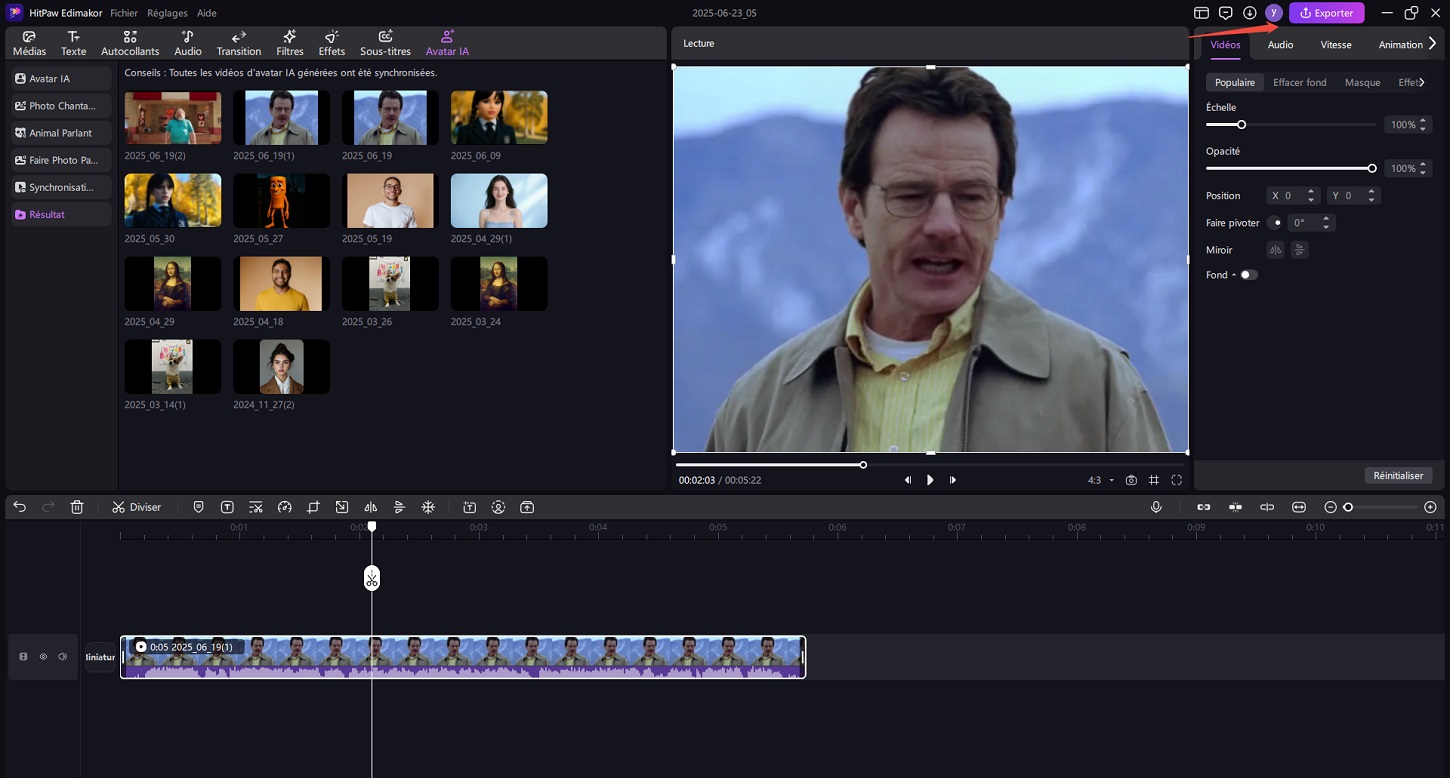Image resolution: width=1450 pixels, height=778 pixels.
Task: Toggle track audio mute speaker icon
Action: point(62,657)
